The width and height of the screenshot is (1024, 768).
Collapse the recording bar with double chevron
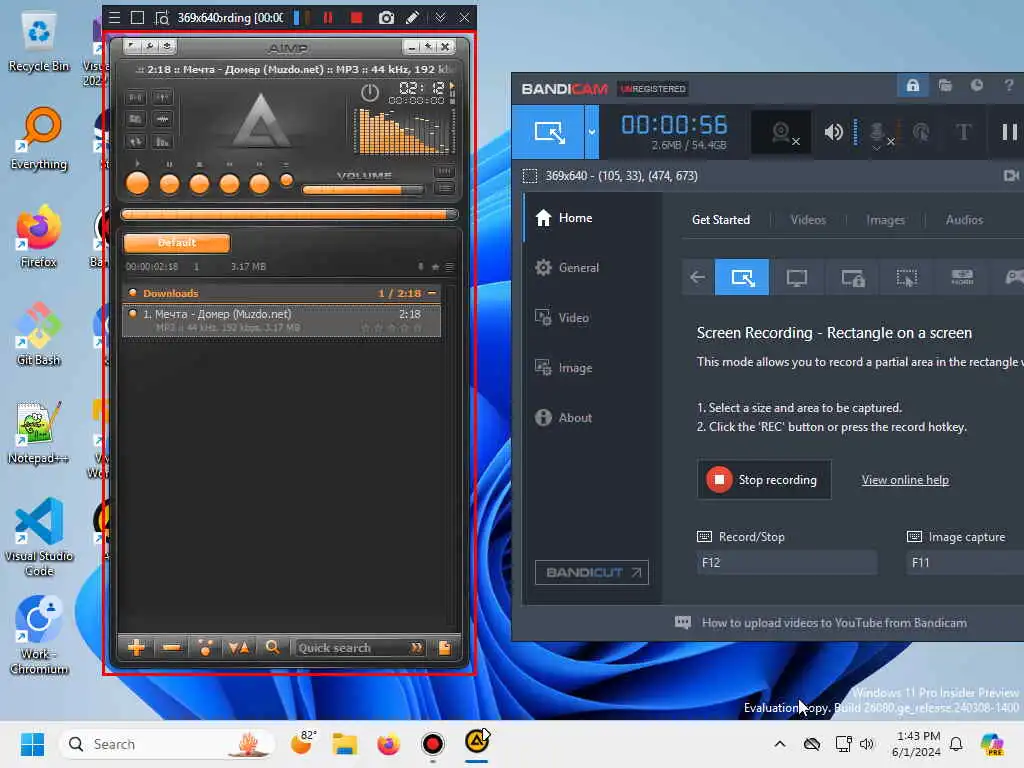point(440,18)
